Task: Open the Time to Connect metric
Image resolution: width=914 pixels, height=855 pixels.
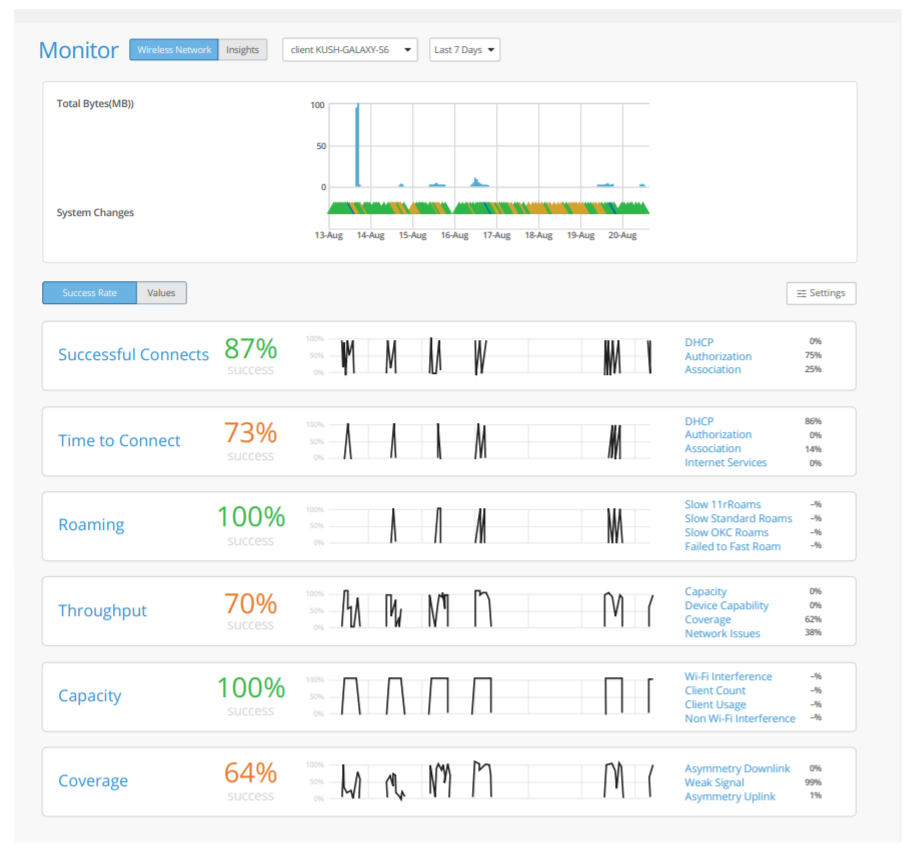Action: [119, 441]
